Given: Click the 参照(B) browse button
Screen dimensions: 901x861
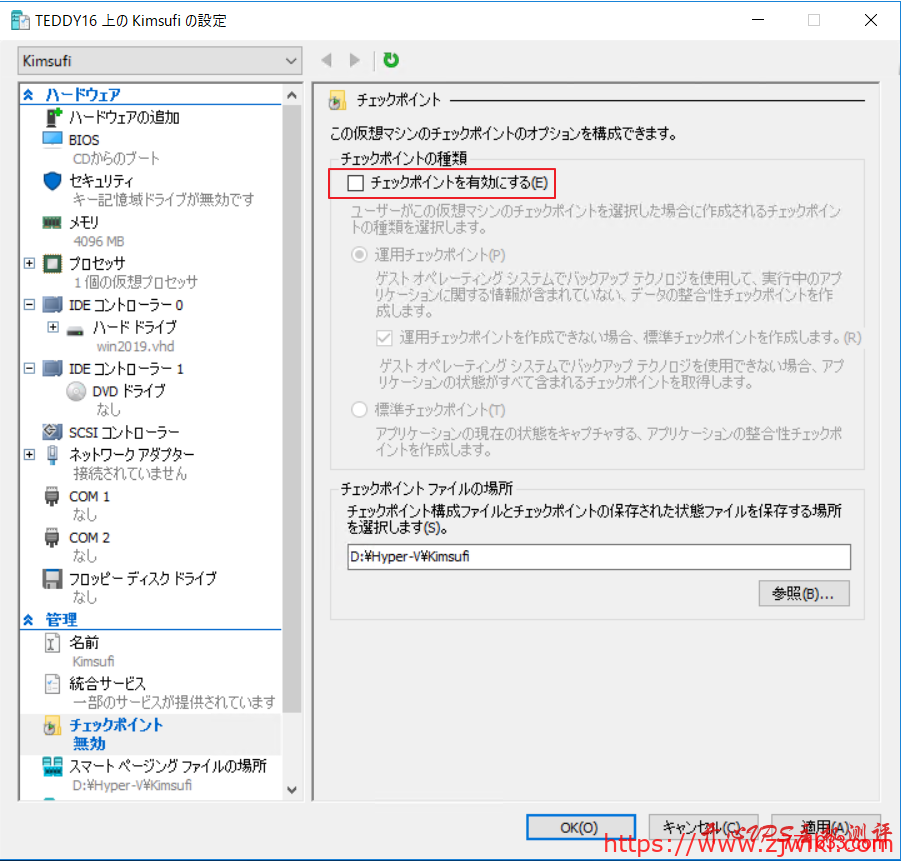Looking at the screenshot, I should [803, 593].
